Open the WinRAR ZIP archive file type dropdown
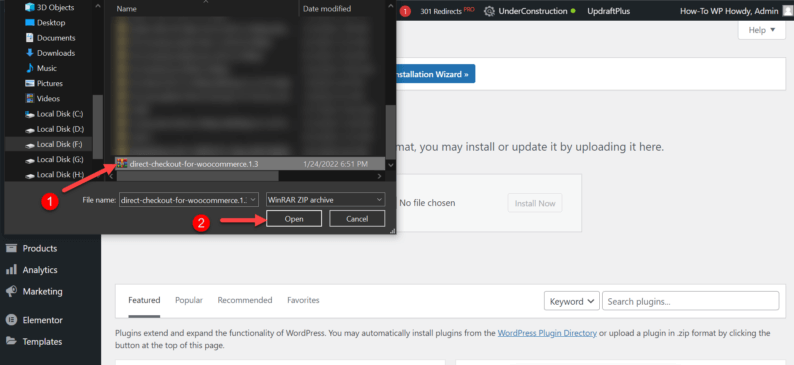The width and height of the screenshot is (794, 365). pos(325,200)
